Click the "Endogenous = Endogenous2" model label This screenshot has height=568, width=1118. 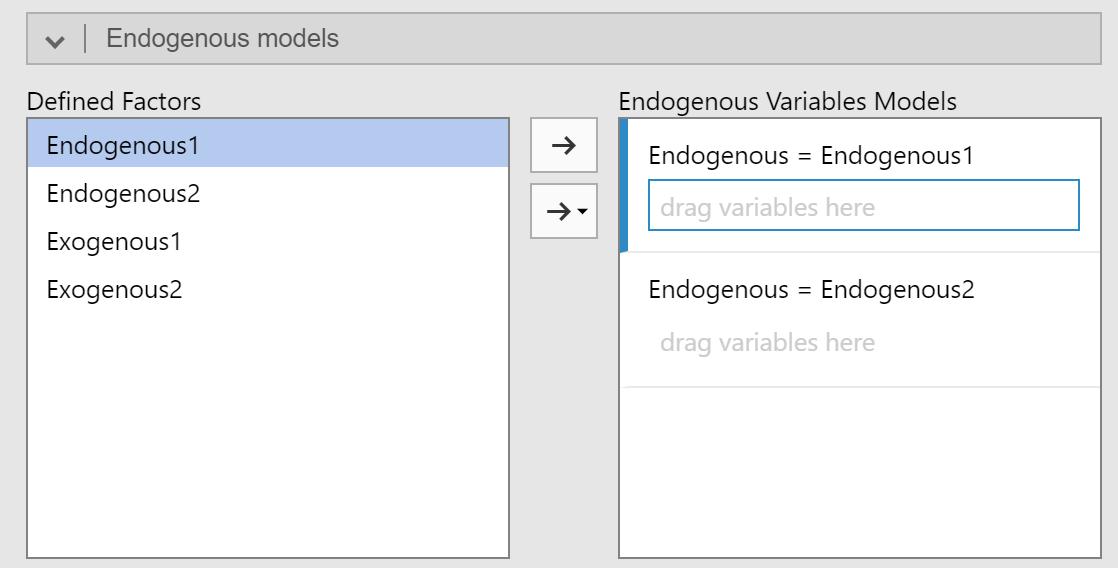coord(810,290)
